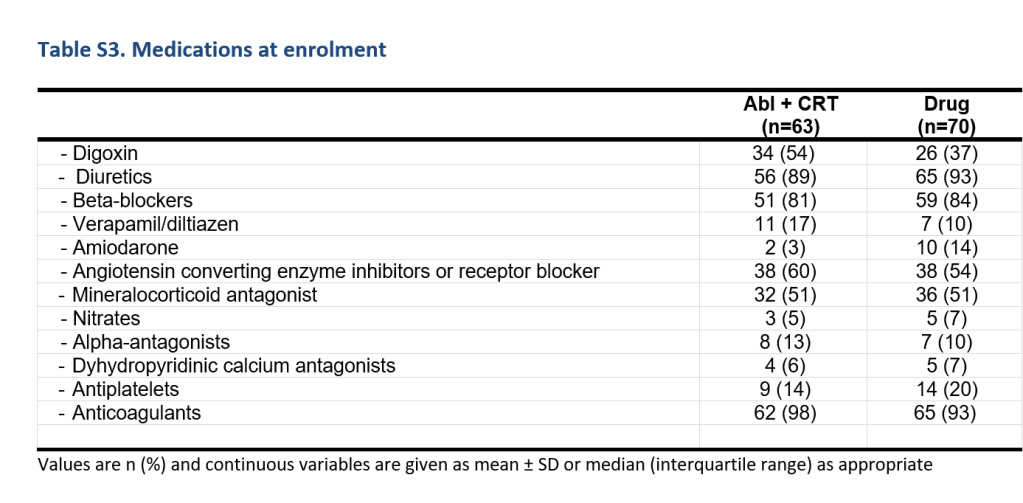
Task: Click the Anticoagulants Abl + CRT value 62 (98)
Action: coord(784,413)
